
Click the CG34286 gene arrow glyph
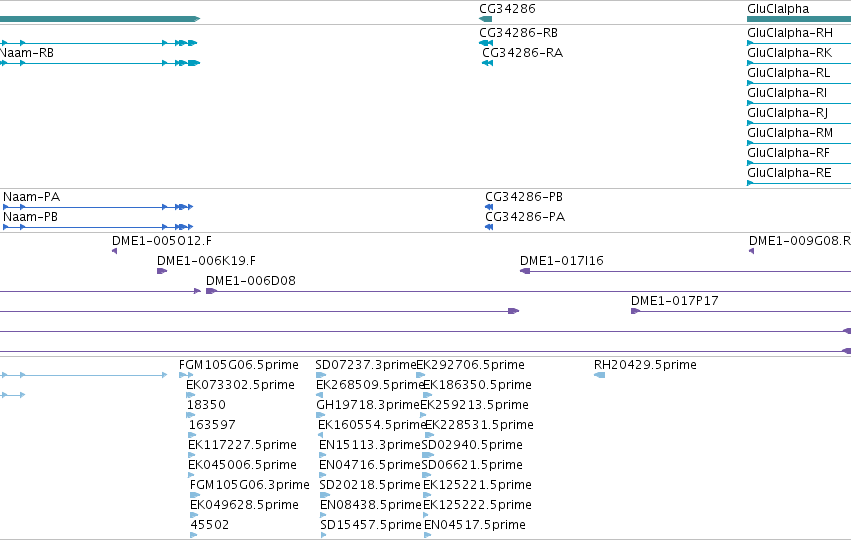click(x=485, y=19)
